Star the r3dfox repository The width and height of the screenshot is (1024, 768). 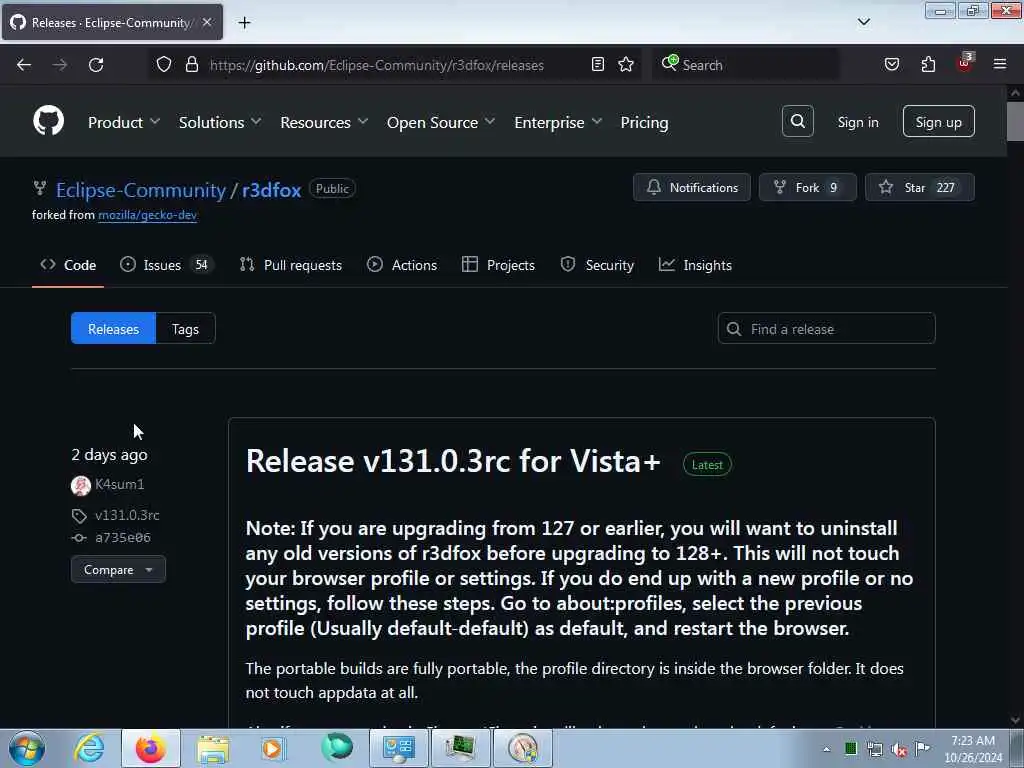point(920,187)
